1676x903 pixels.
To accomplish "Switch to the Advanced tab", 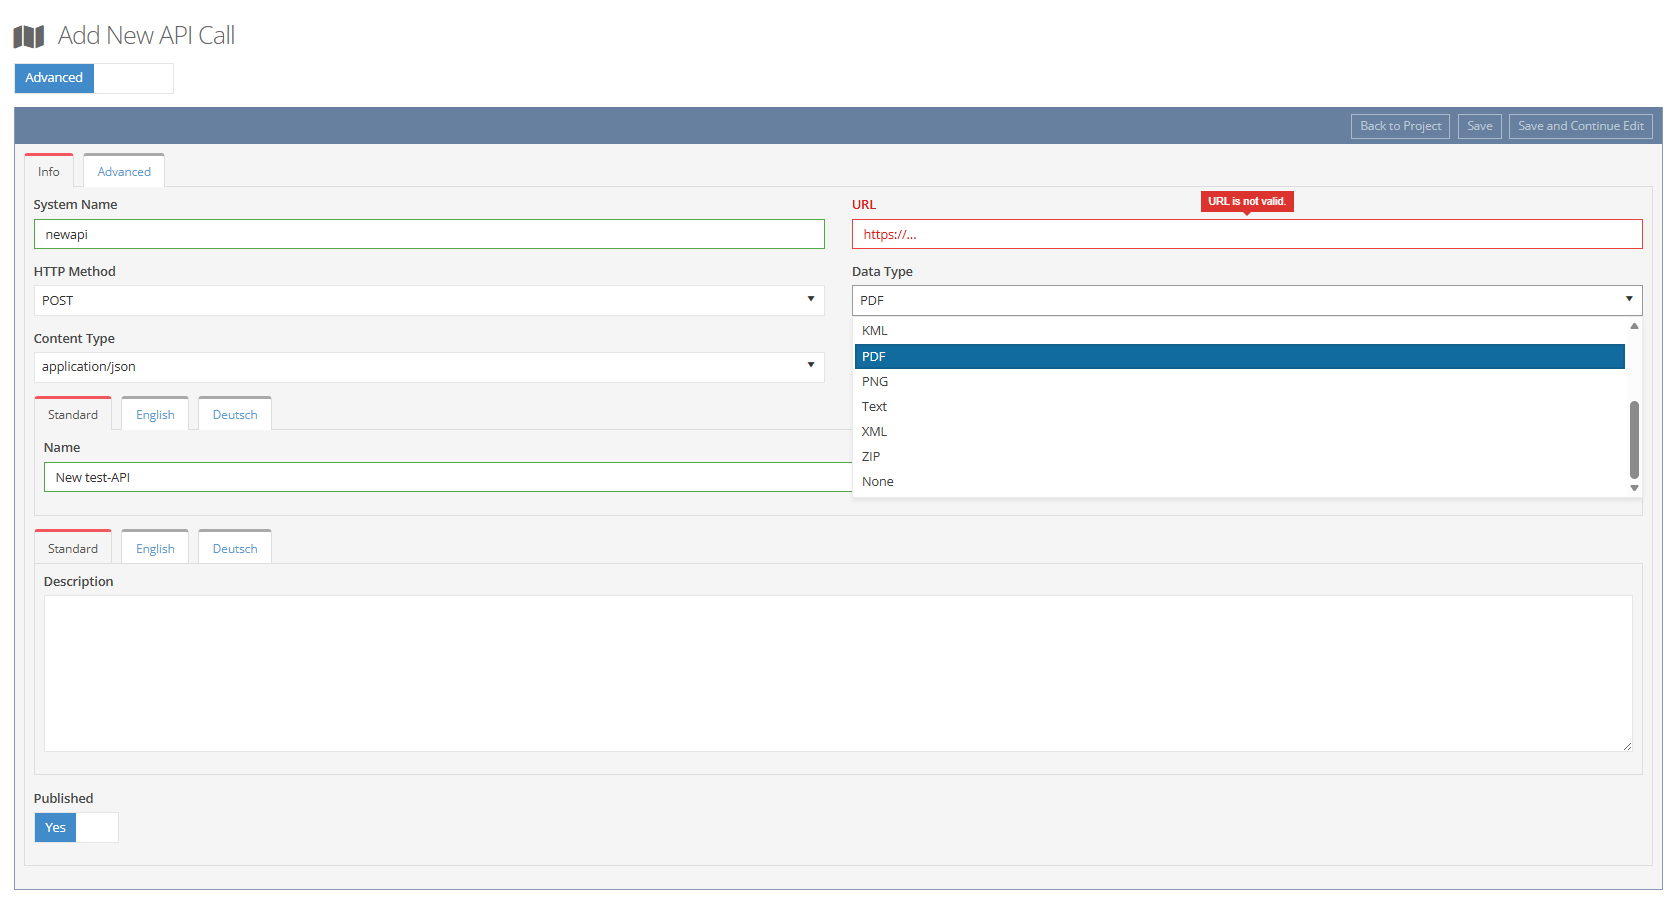I will (x=124, y=172).
